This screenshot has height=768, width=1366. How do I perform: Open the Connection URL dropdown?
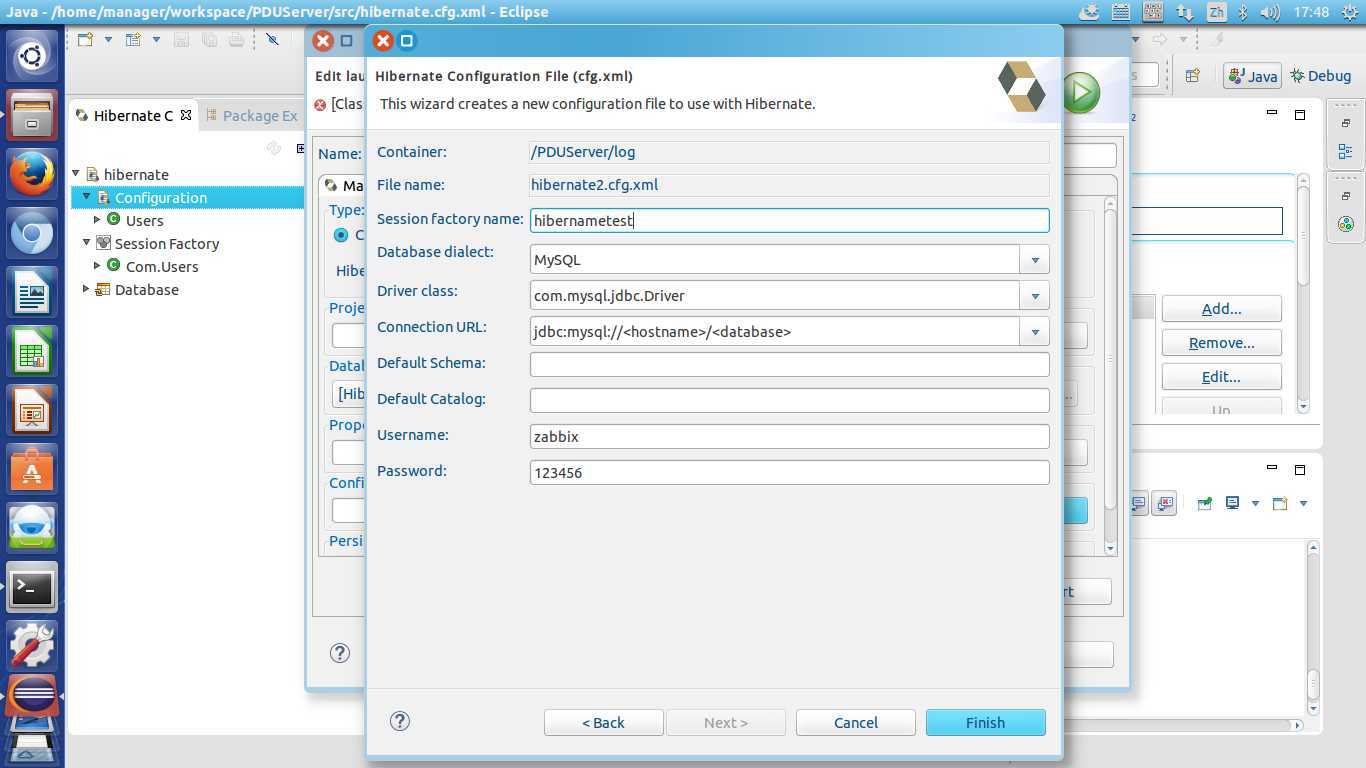click(1035, 332)
